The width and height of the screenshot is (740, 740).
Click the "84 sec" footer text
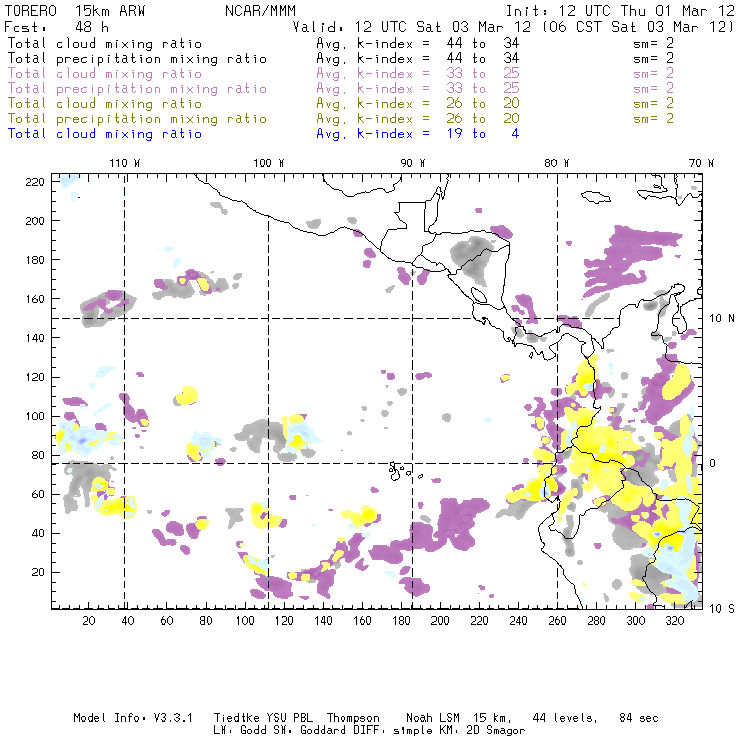pos(639,718)
